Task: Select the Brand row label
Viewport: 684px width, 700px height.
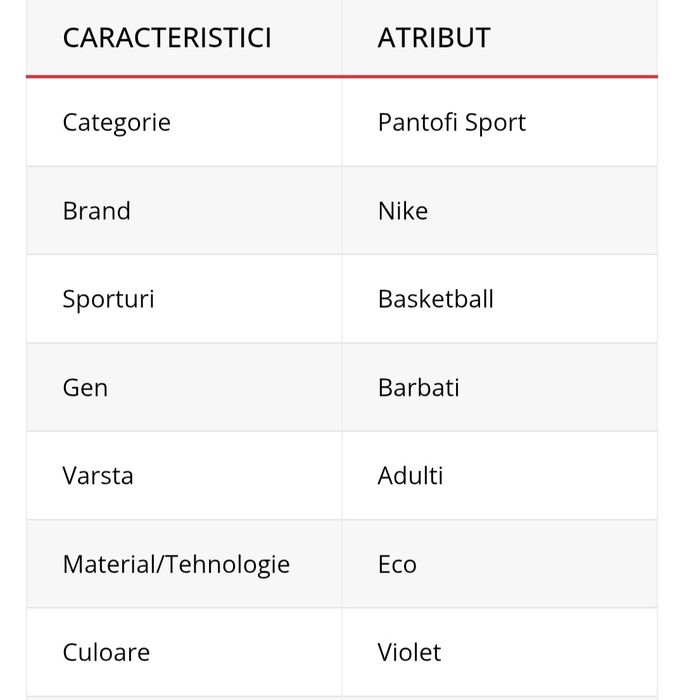Action: 96,211
